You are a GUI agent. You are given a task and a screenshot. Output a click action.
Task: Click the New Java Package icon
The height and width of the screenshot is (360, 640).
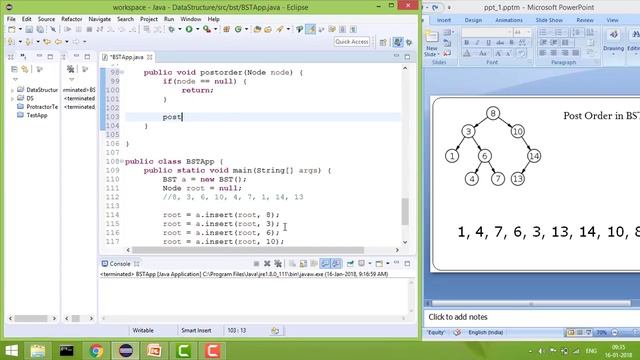tap(227, 29)
